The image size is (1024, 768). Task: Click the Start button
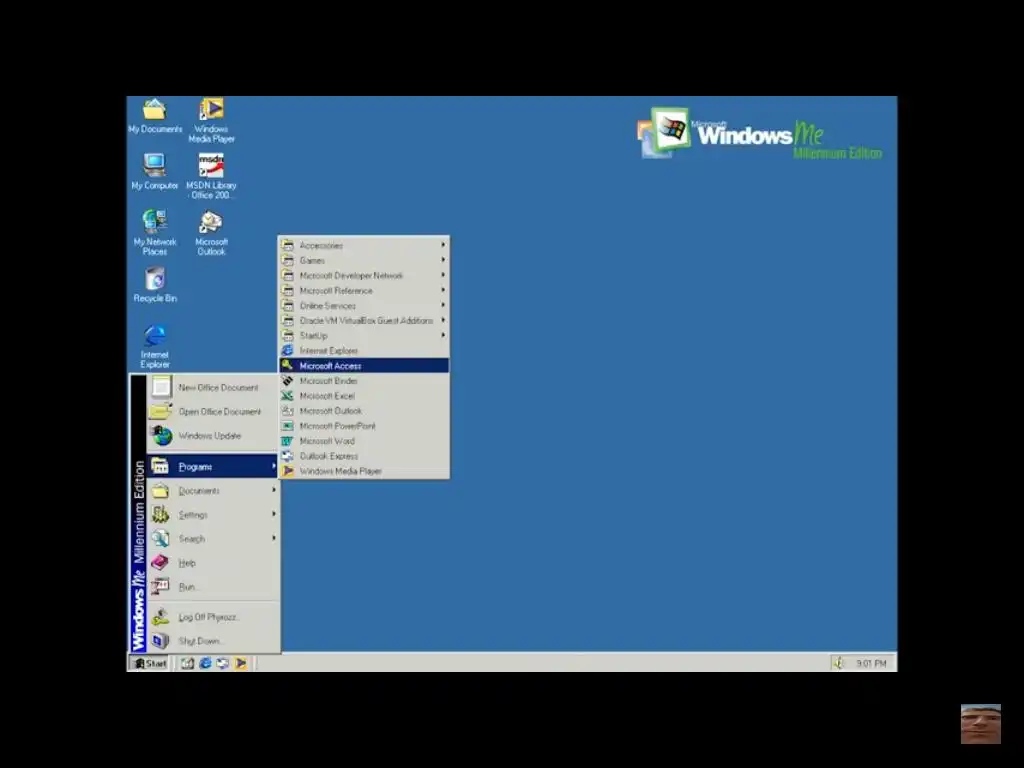[x=150, y=663]
